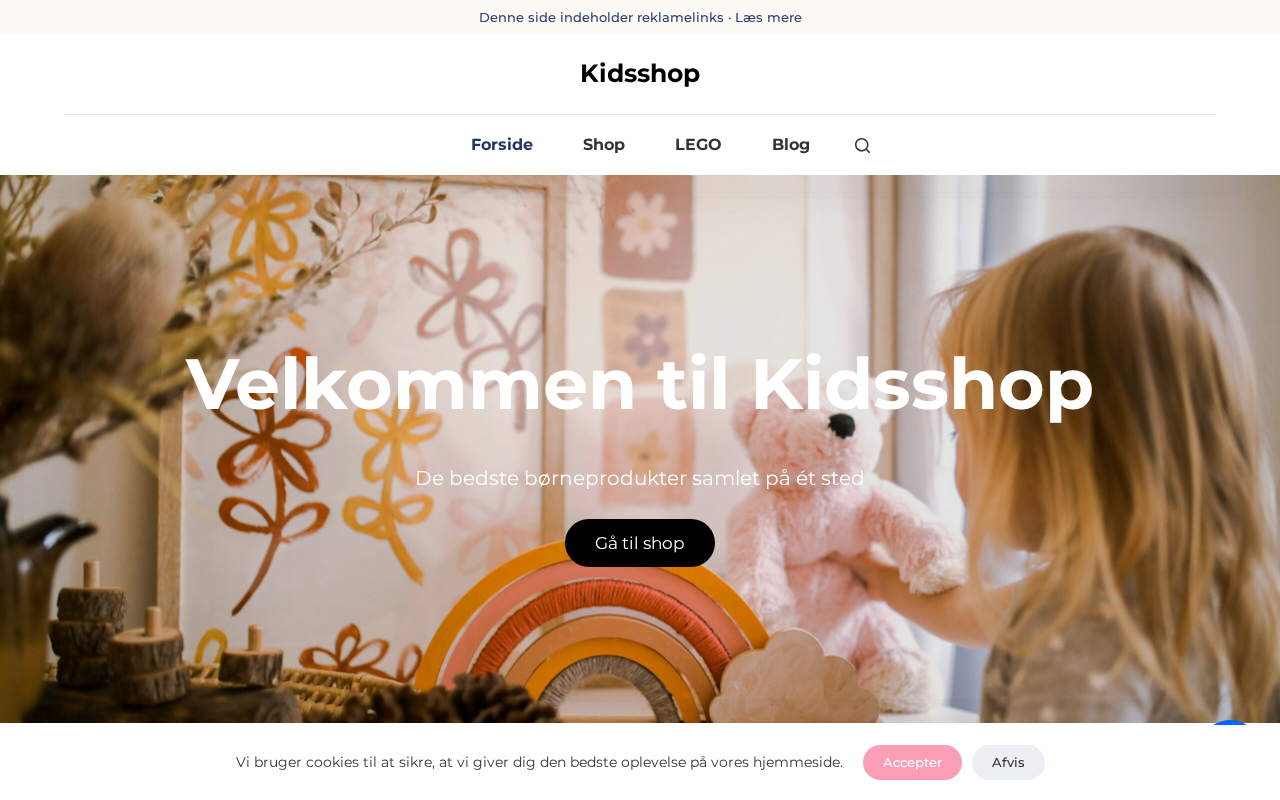1280x800 pixels.
Task: Click the Gå til shop button
Action: click(x=640, y=543)
